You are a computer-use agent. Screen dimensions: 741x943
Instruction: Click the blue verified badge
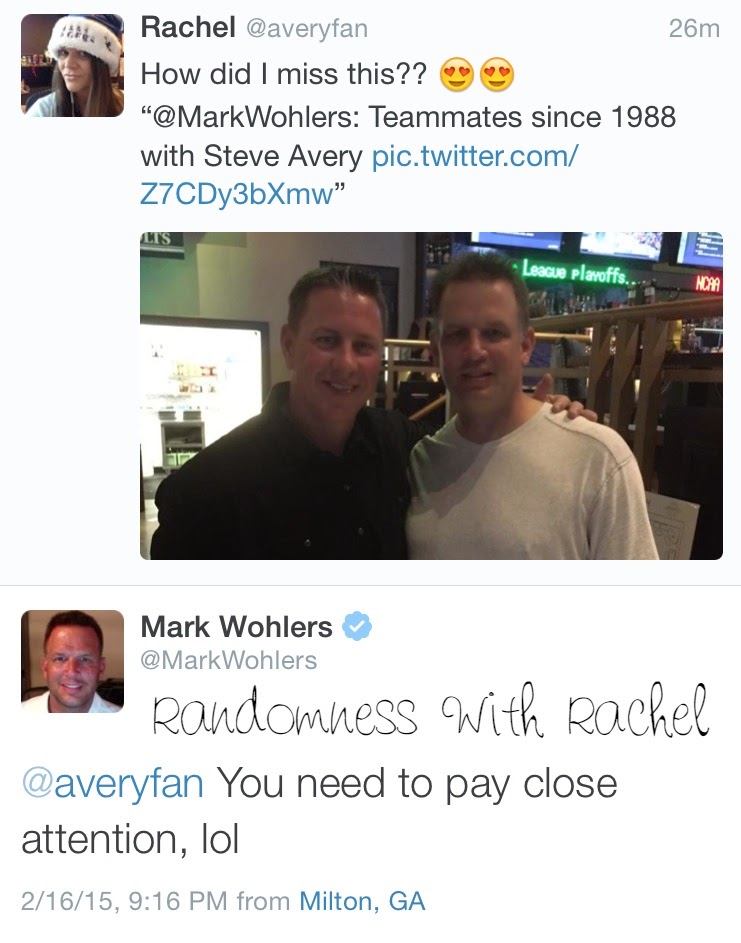(357, 626)
